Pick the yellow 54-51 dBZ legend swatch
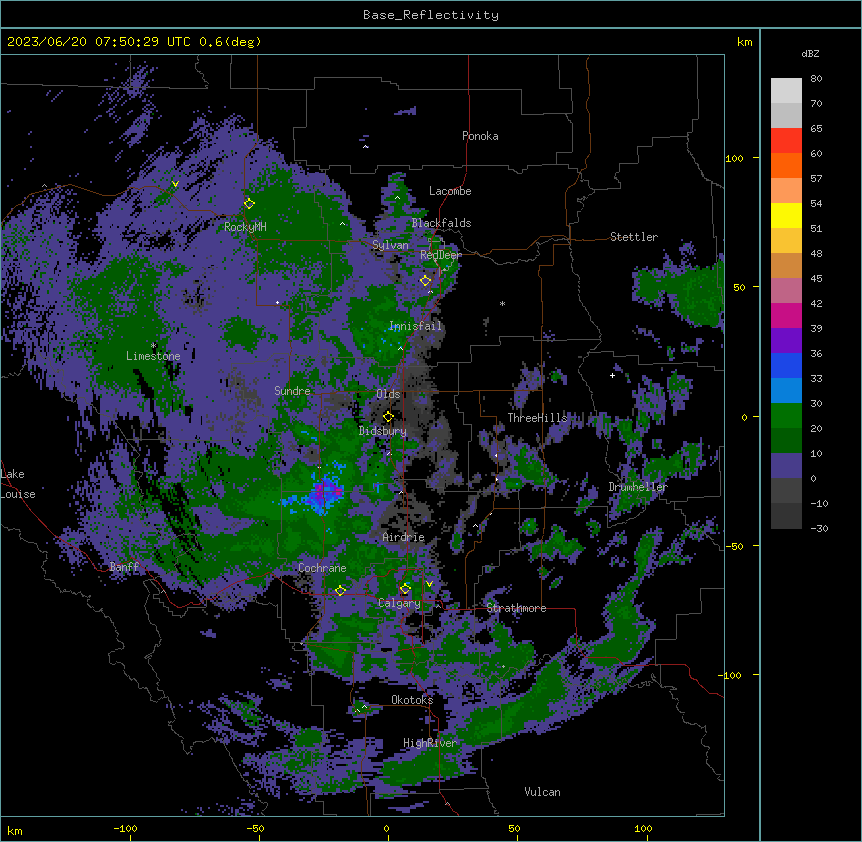This screenshot has height=842, width=862. (x=786, y=215)
